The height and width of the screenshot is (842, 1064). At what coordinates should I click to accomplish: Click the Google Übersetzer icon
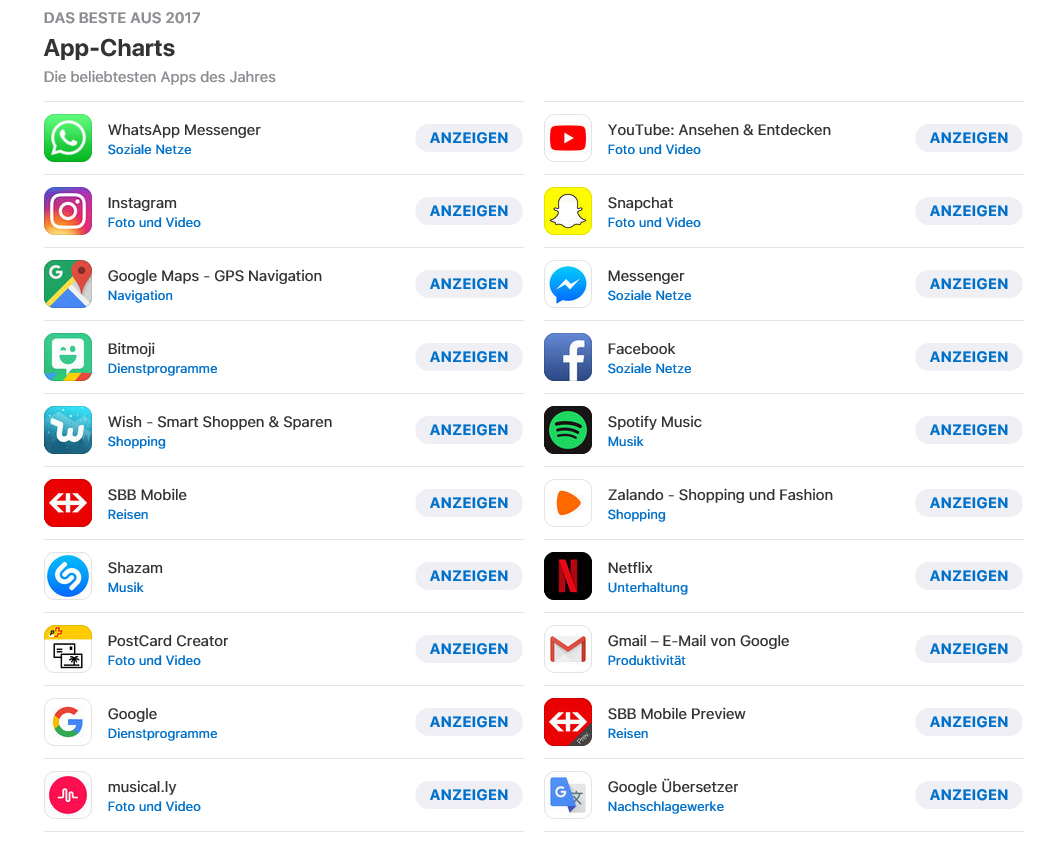pyautogui.click(x=568, y=795)
